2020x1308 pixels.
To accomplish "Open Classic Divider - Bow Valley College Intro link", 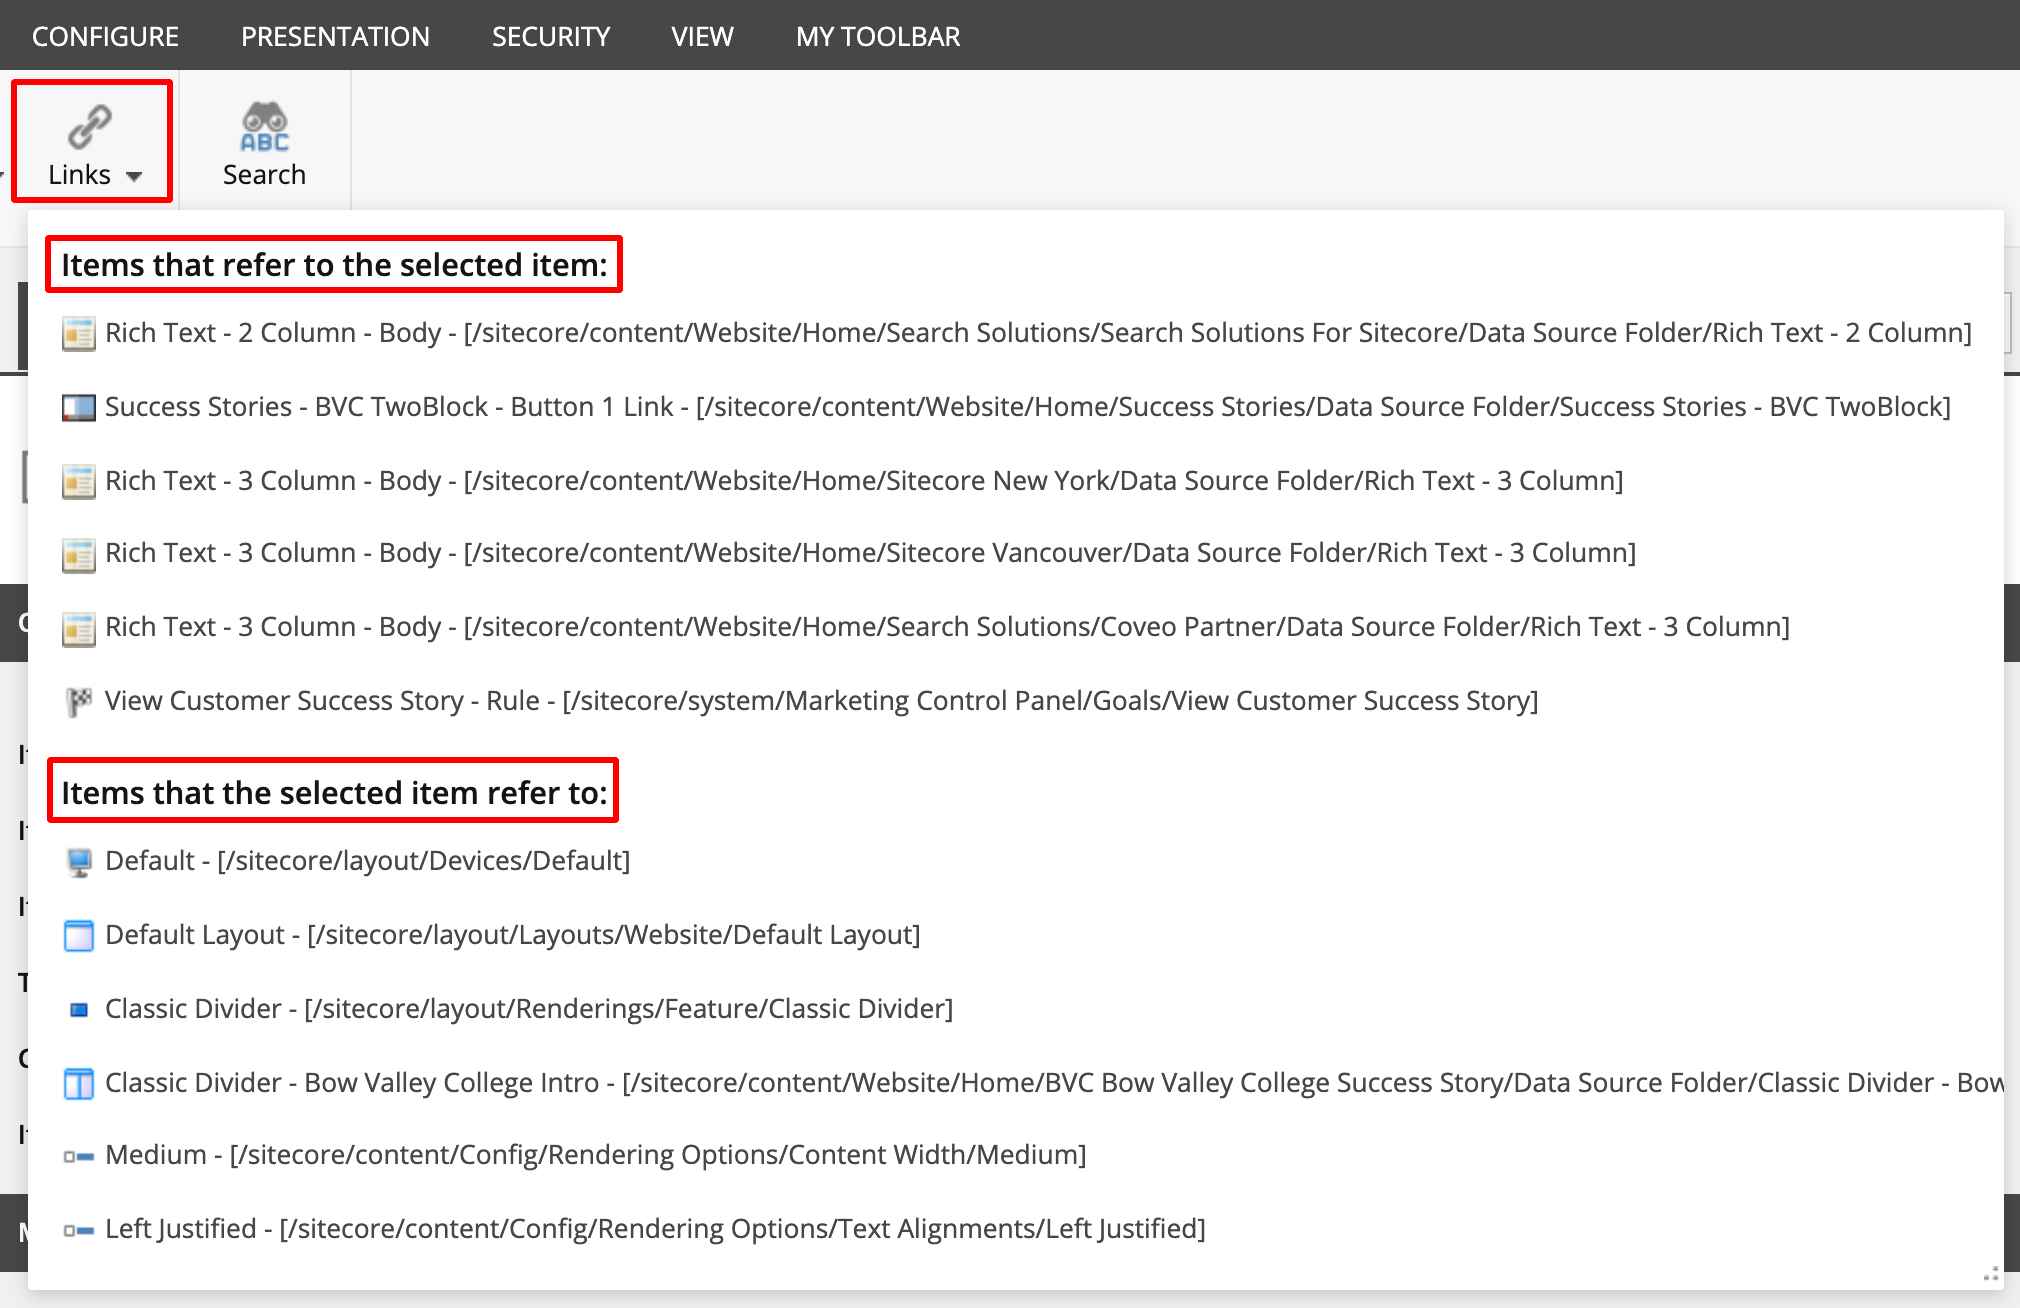I will coord(1054,1083).
